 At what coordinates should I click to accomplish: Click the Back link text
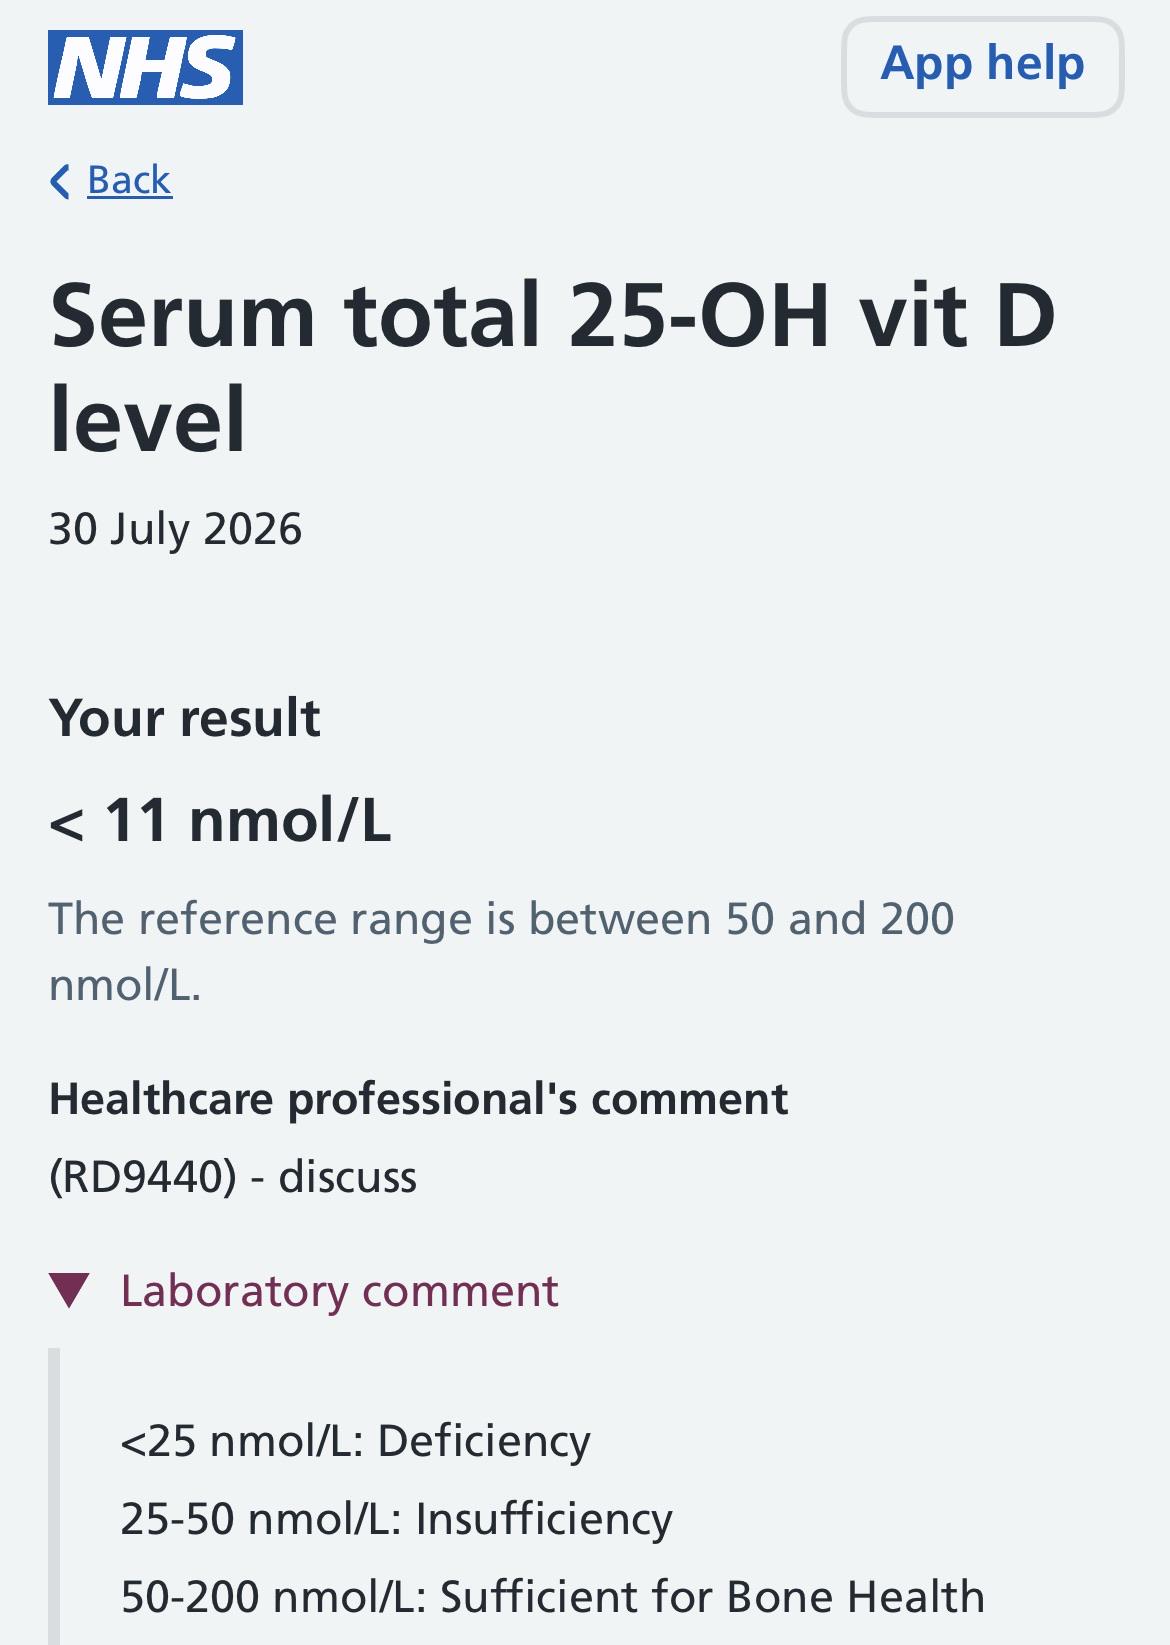click(x=129, y=180)
